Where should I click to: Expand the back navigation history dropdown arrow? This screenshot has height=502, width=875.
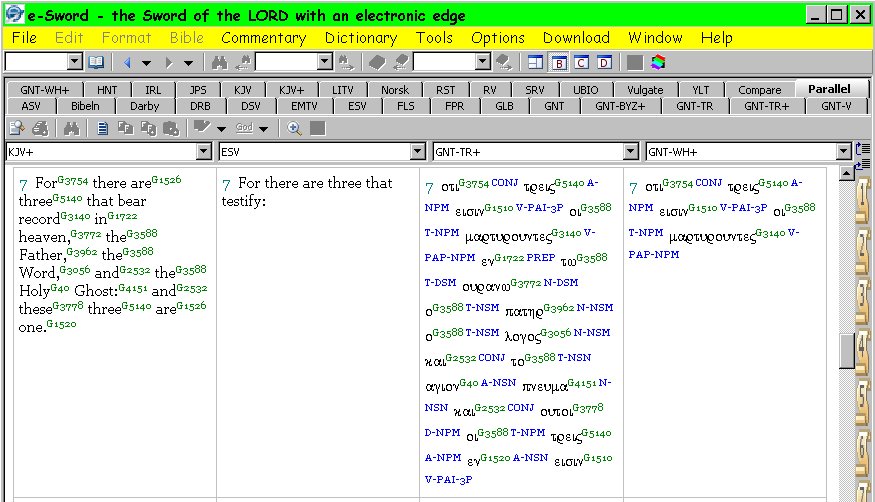pyautogui.click(x=146, y=63)
